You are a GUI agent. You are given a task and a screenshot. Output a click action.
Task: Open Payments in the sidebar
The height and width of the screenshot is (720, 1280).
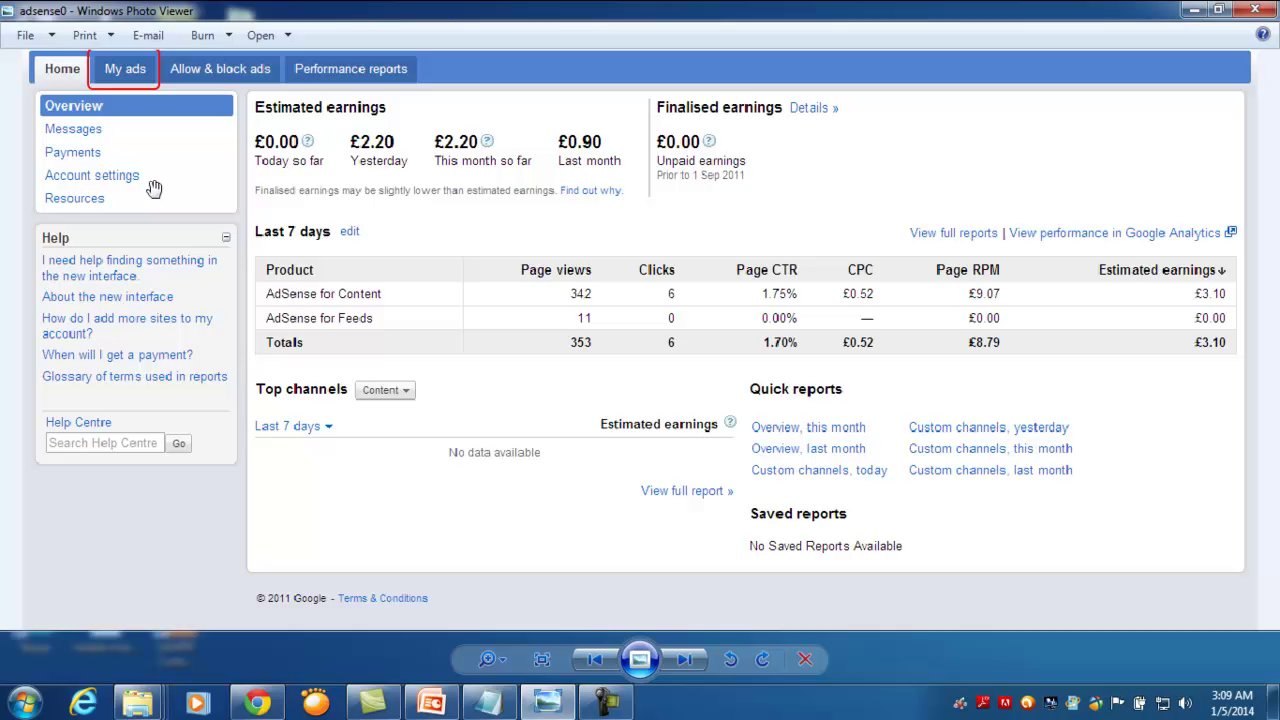coord(73,152)
